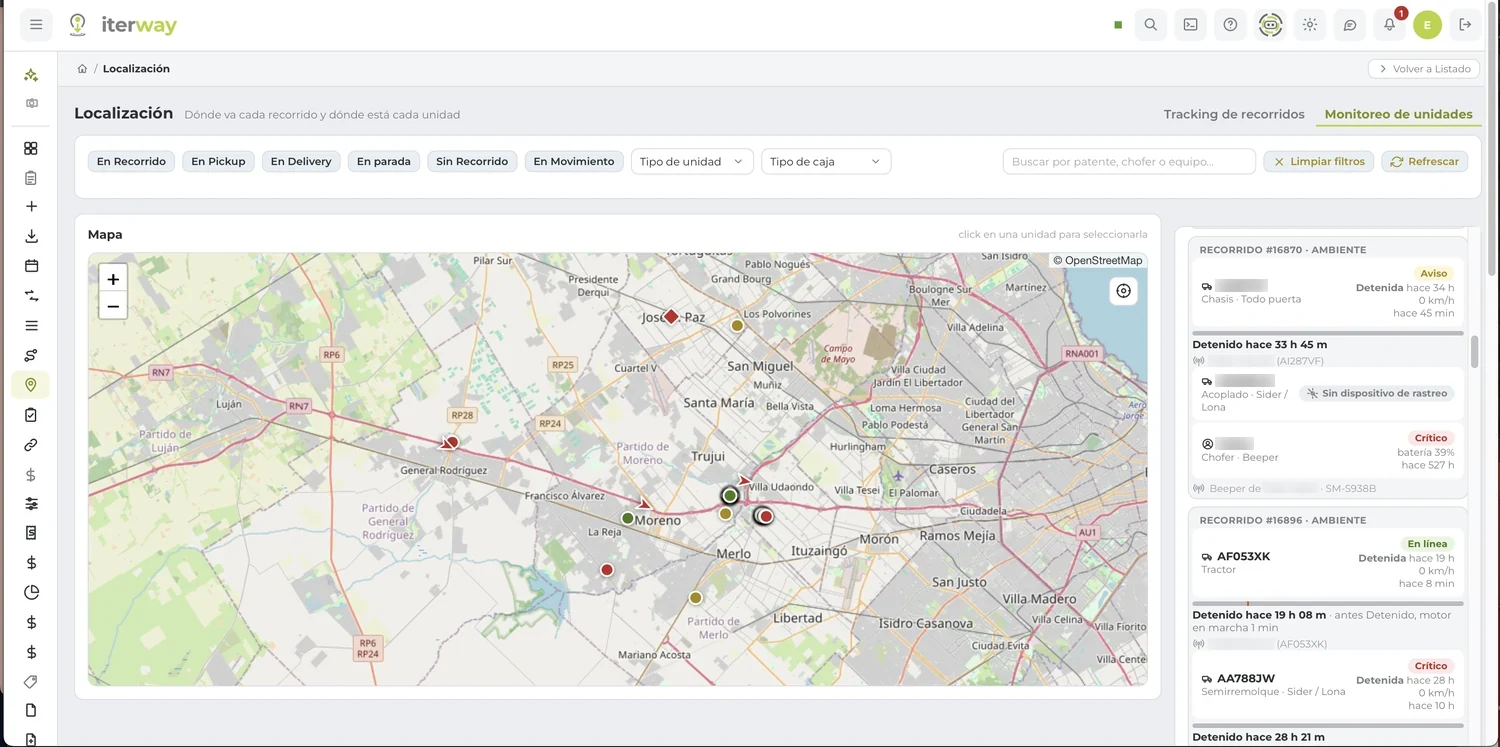Toggle the En Movimiento filter chip
This screenshot has width=1500, height=747.
point(574,161)
